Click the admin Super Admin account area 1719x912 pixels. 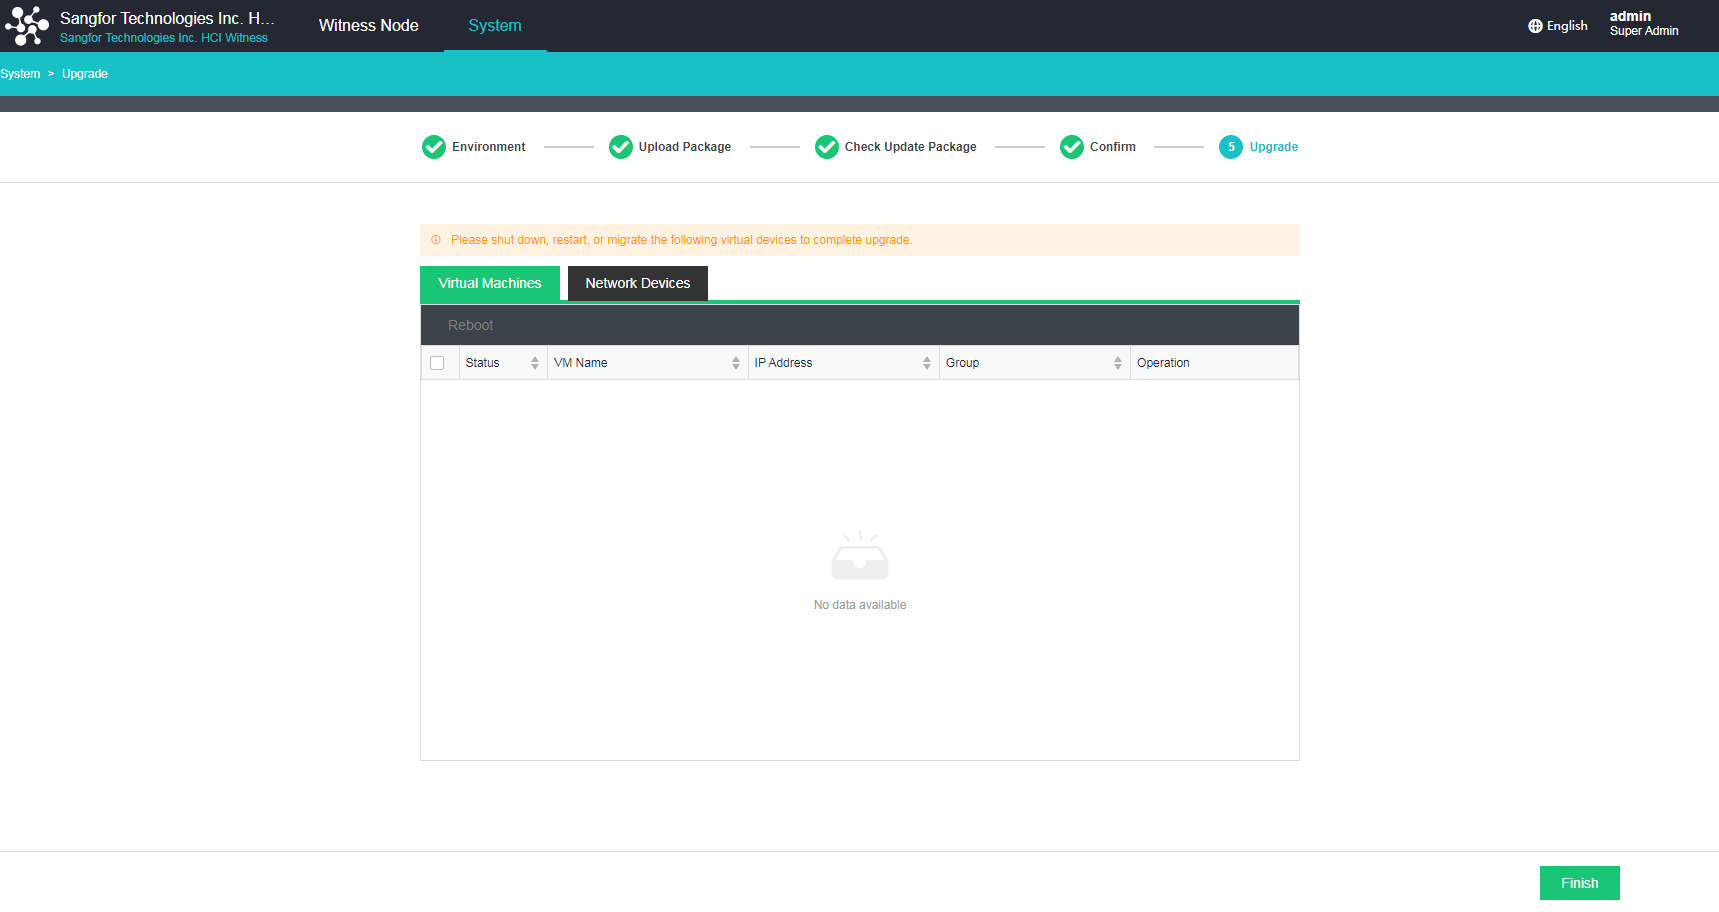tap(1644, 23)
